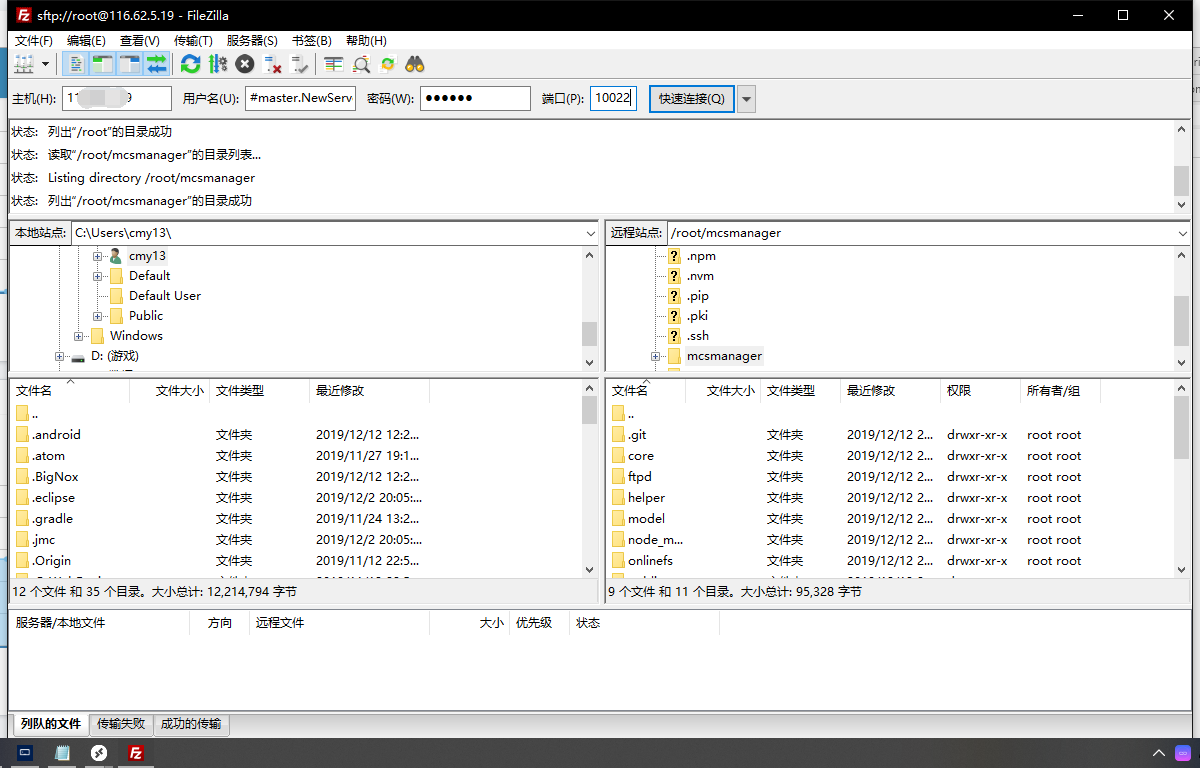Click the process queue toggle icon
1200x768 pixels.
click(217, 64)
